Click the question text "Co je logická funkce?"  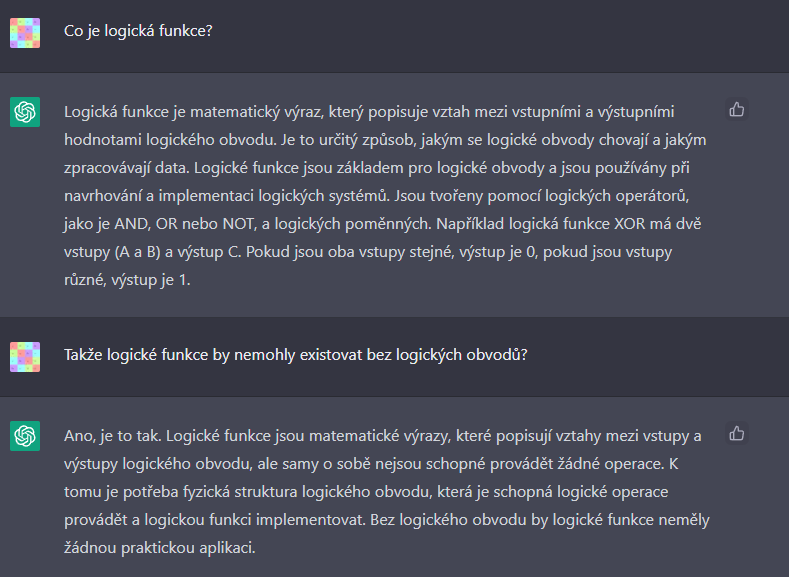click(138, 31)
